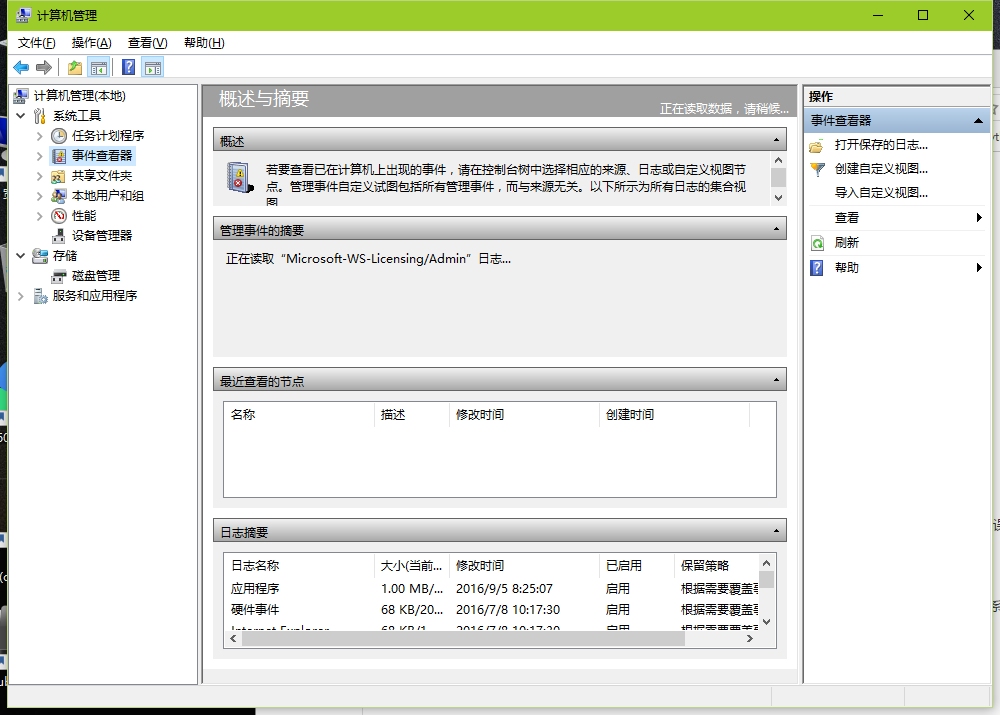The width and height of the screenshot is (1000, 715).
Task: Click the export list folder toolbar icon
Action: coord(74,67)
